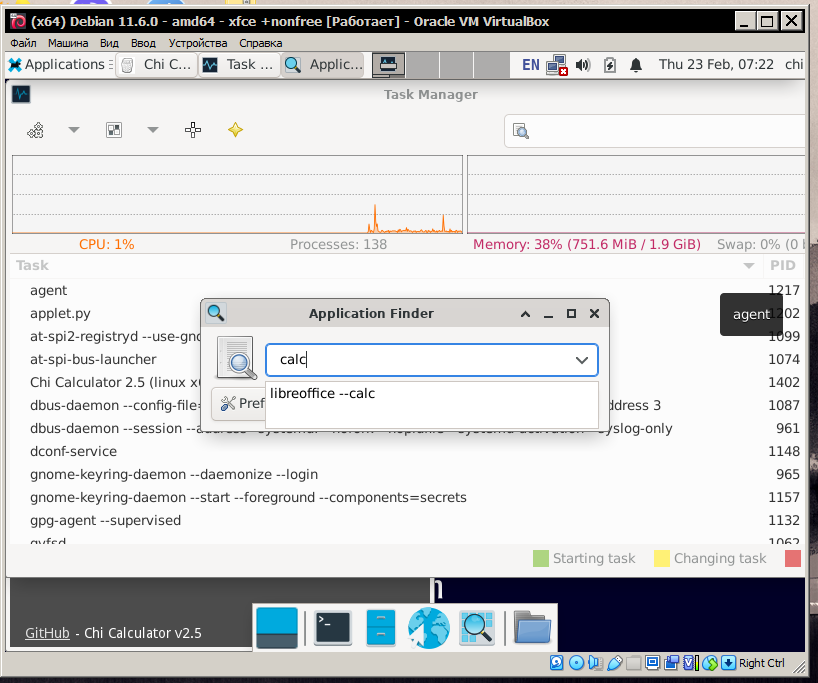This screenshot has width=818, height=683.
Task: Click the Task Manager filter magnifier icon
Action: pyautogui.click(x=521, y=131)
